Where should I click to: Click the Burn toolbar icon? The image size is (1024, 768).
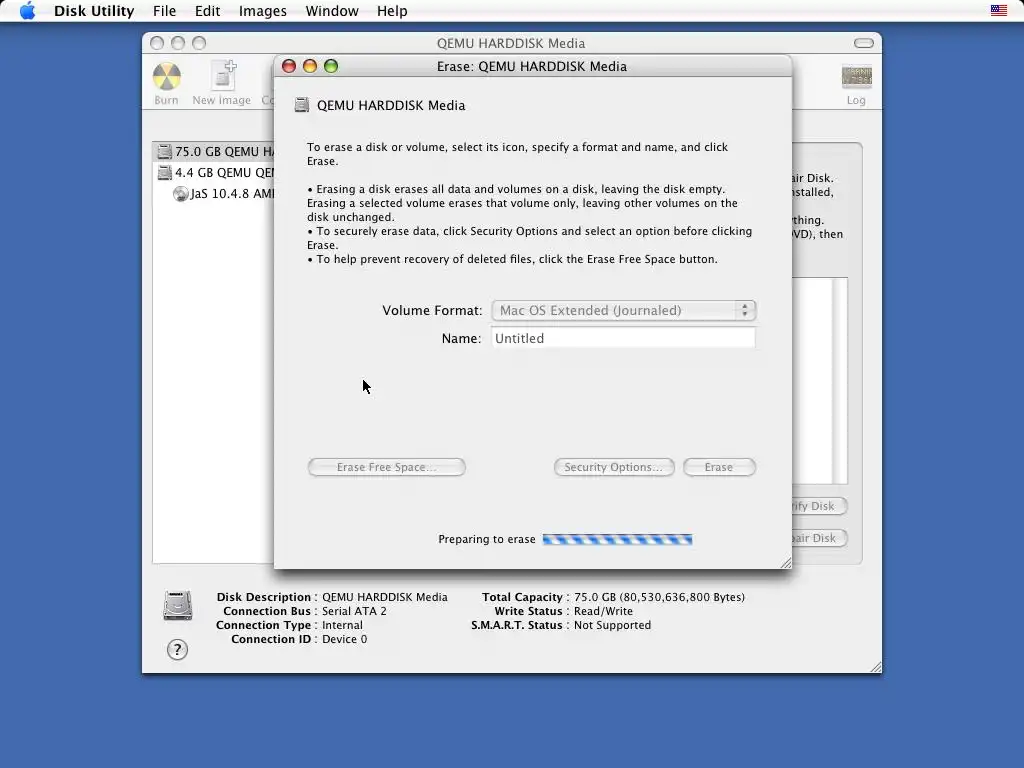pos(167,77)
